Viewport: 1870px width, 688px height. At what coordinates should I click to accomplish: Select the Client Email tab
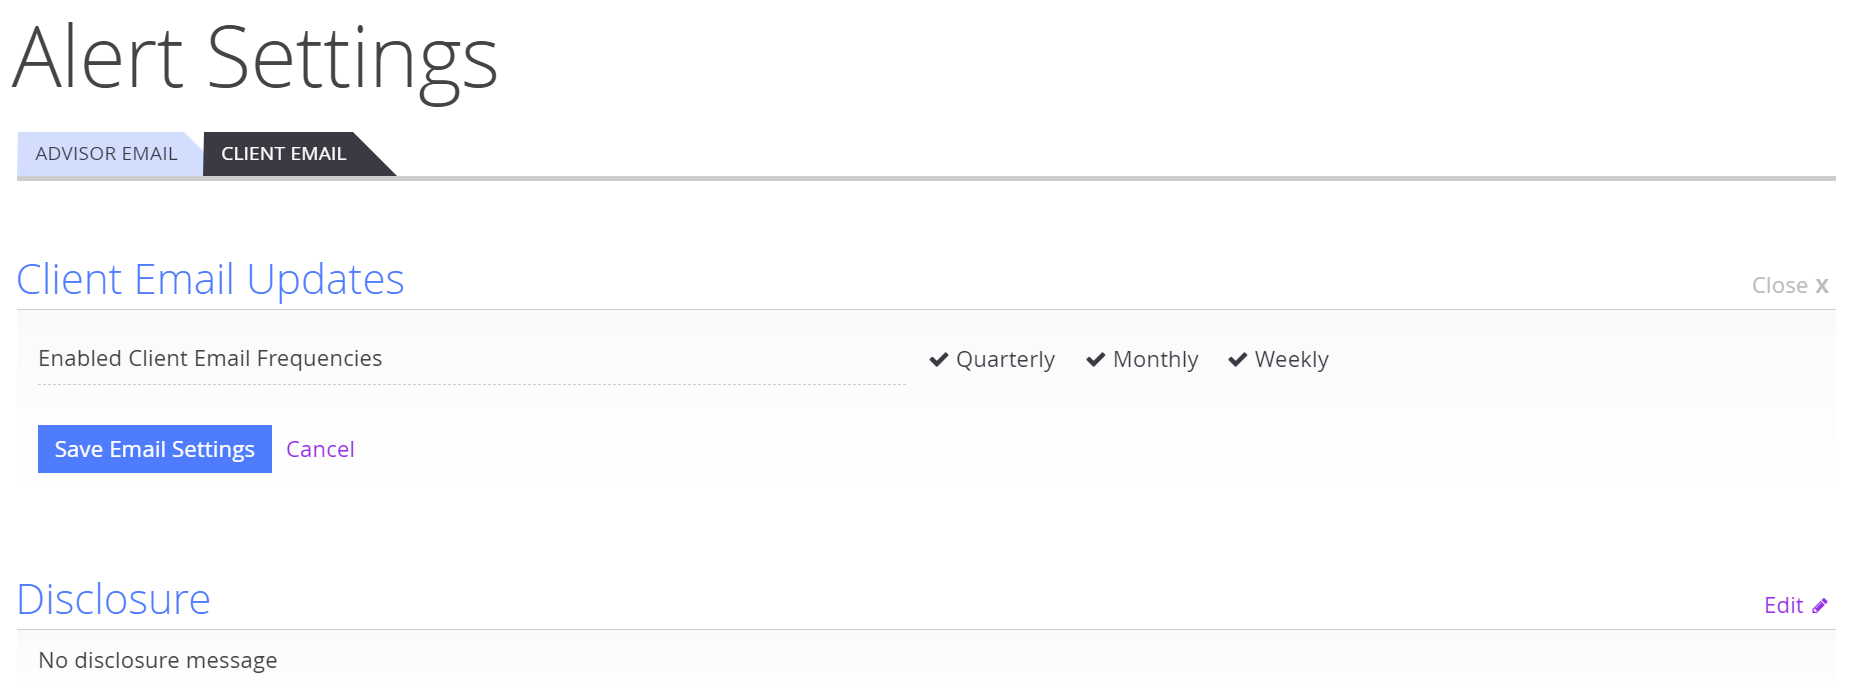coord(284,154)
